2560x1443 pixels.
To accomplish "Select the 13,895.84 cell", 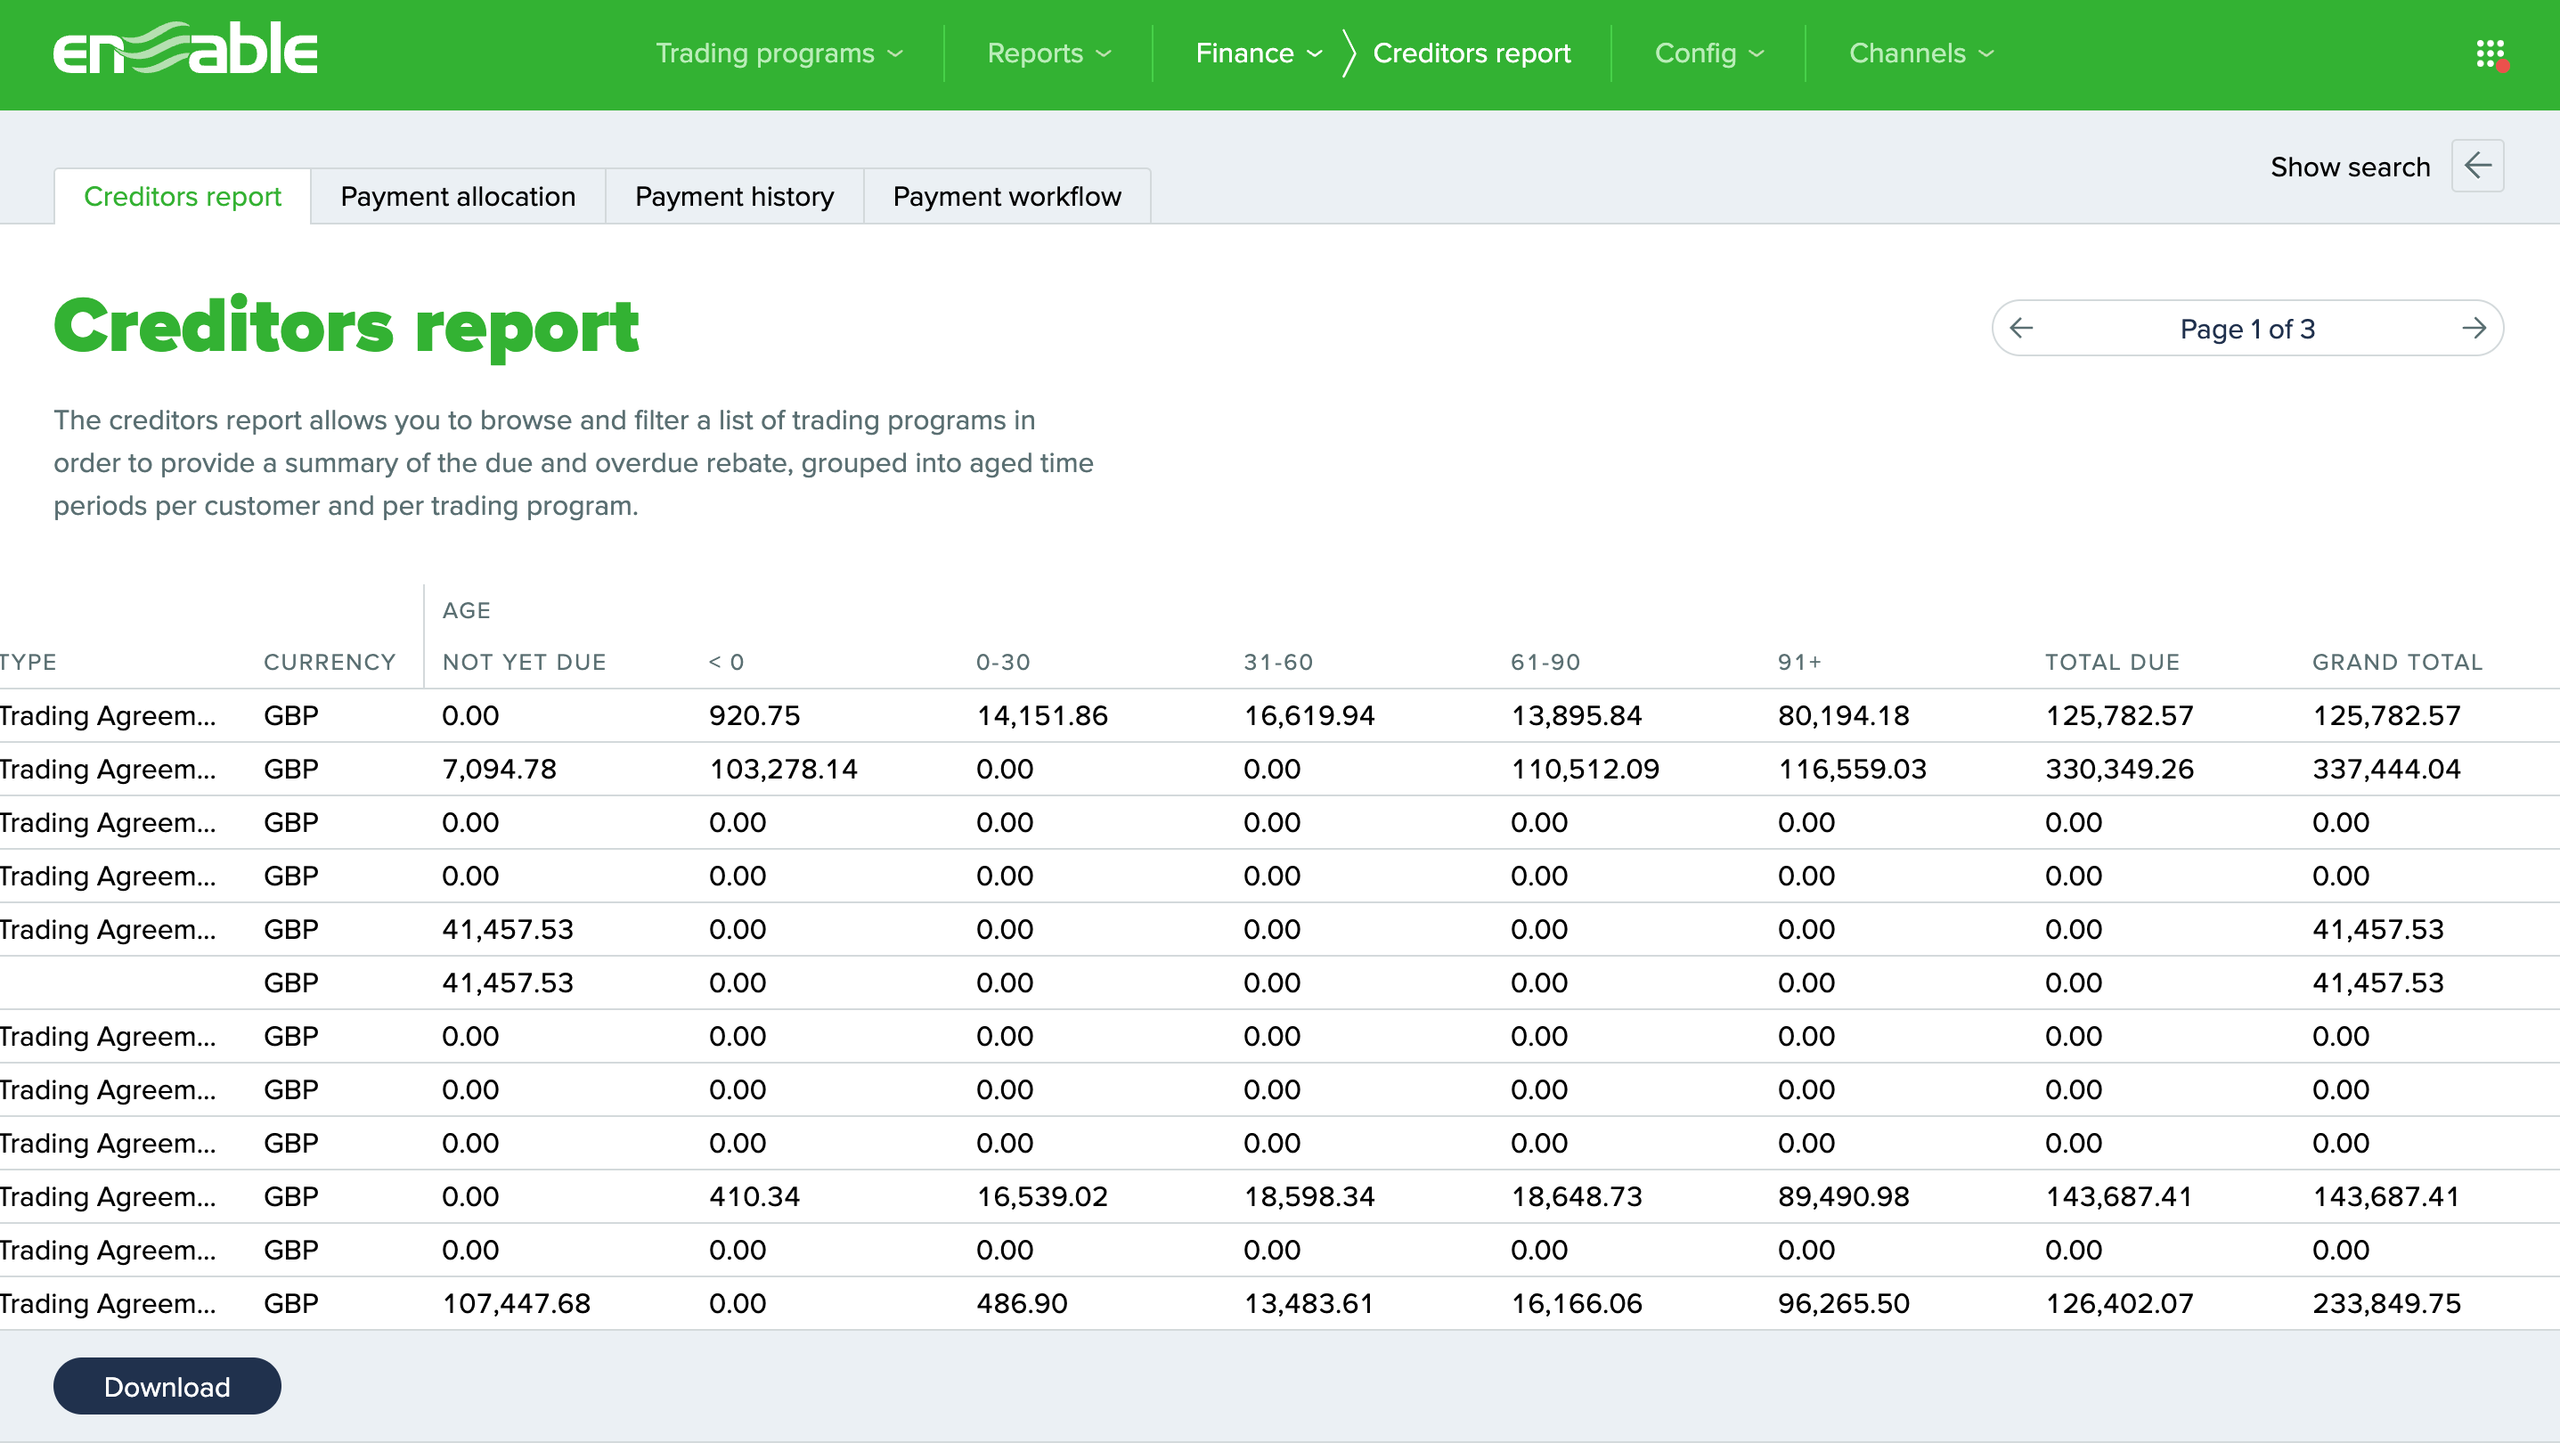I will click(1576, 716).
